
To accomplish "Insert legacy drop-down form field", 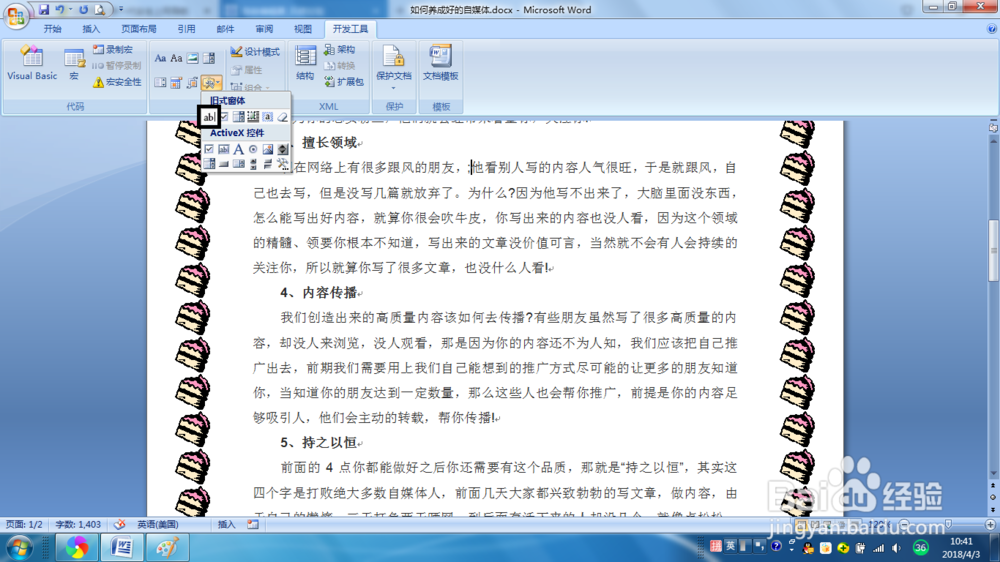I will (239, 117).
